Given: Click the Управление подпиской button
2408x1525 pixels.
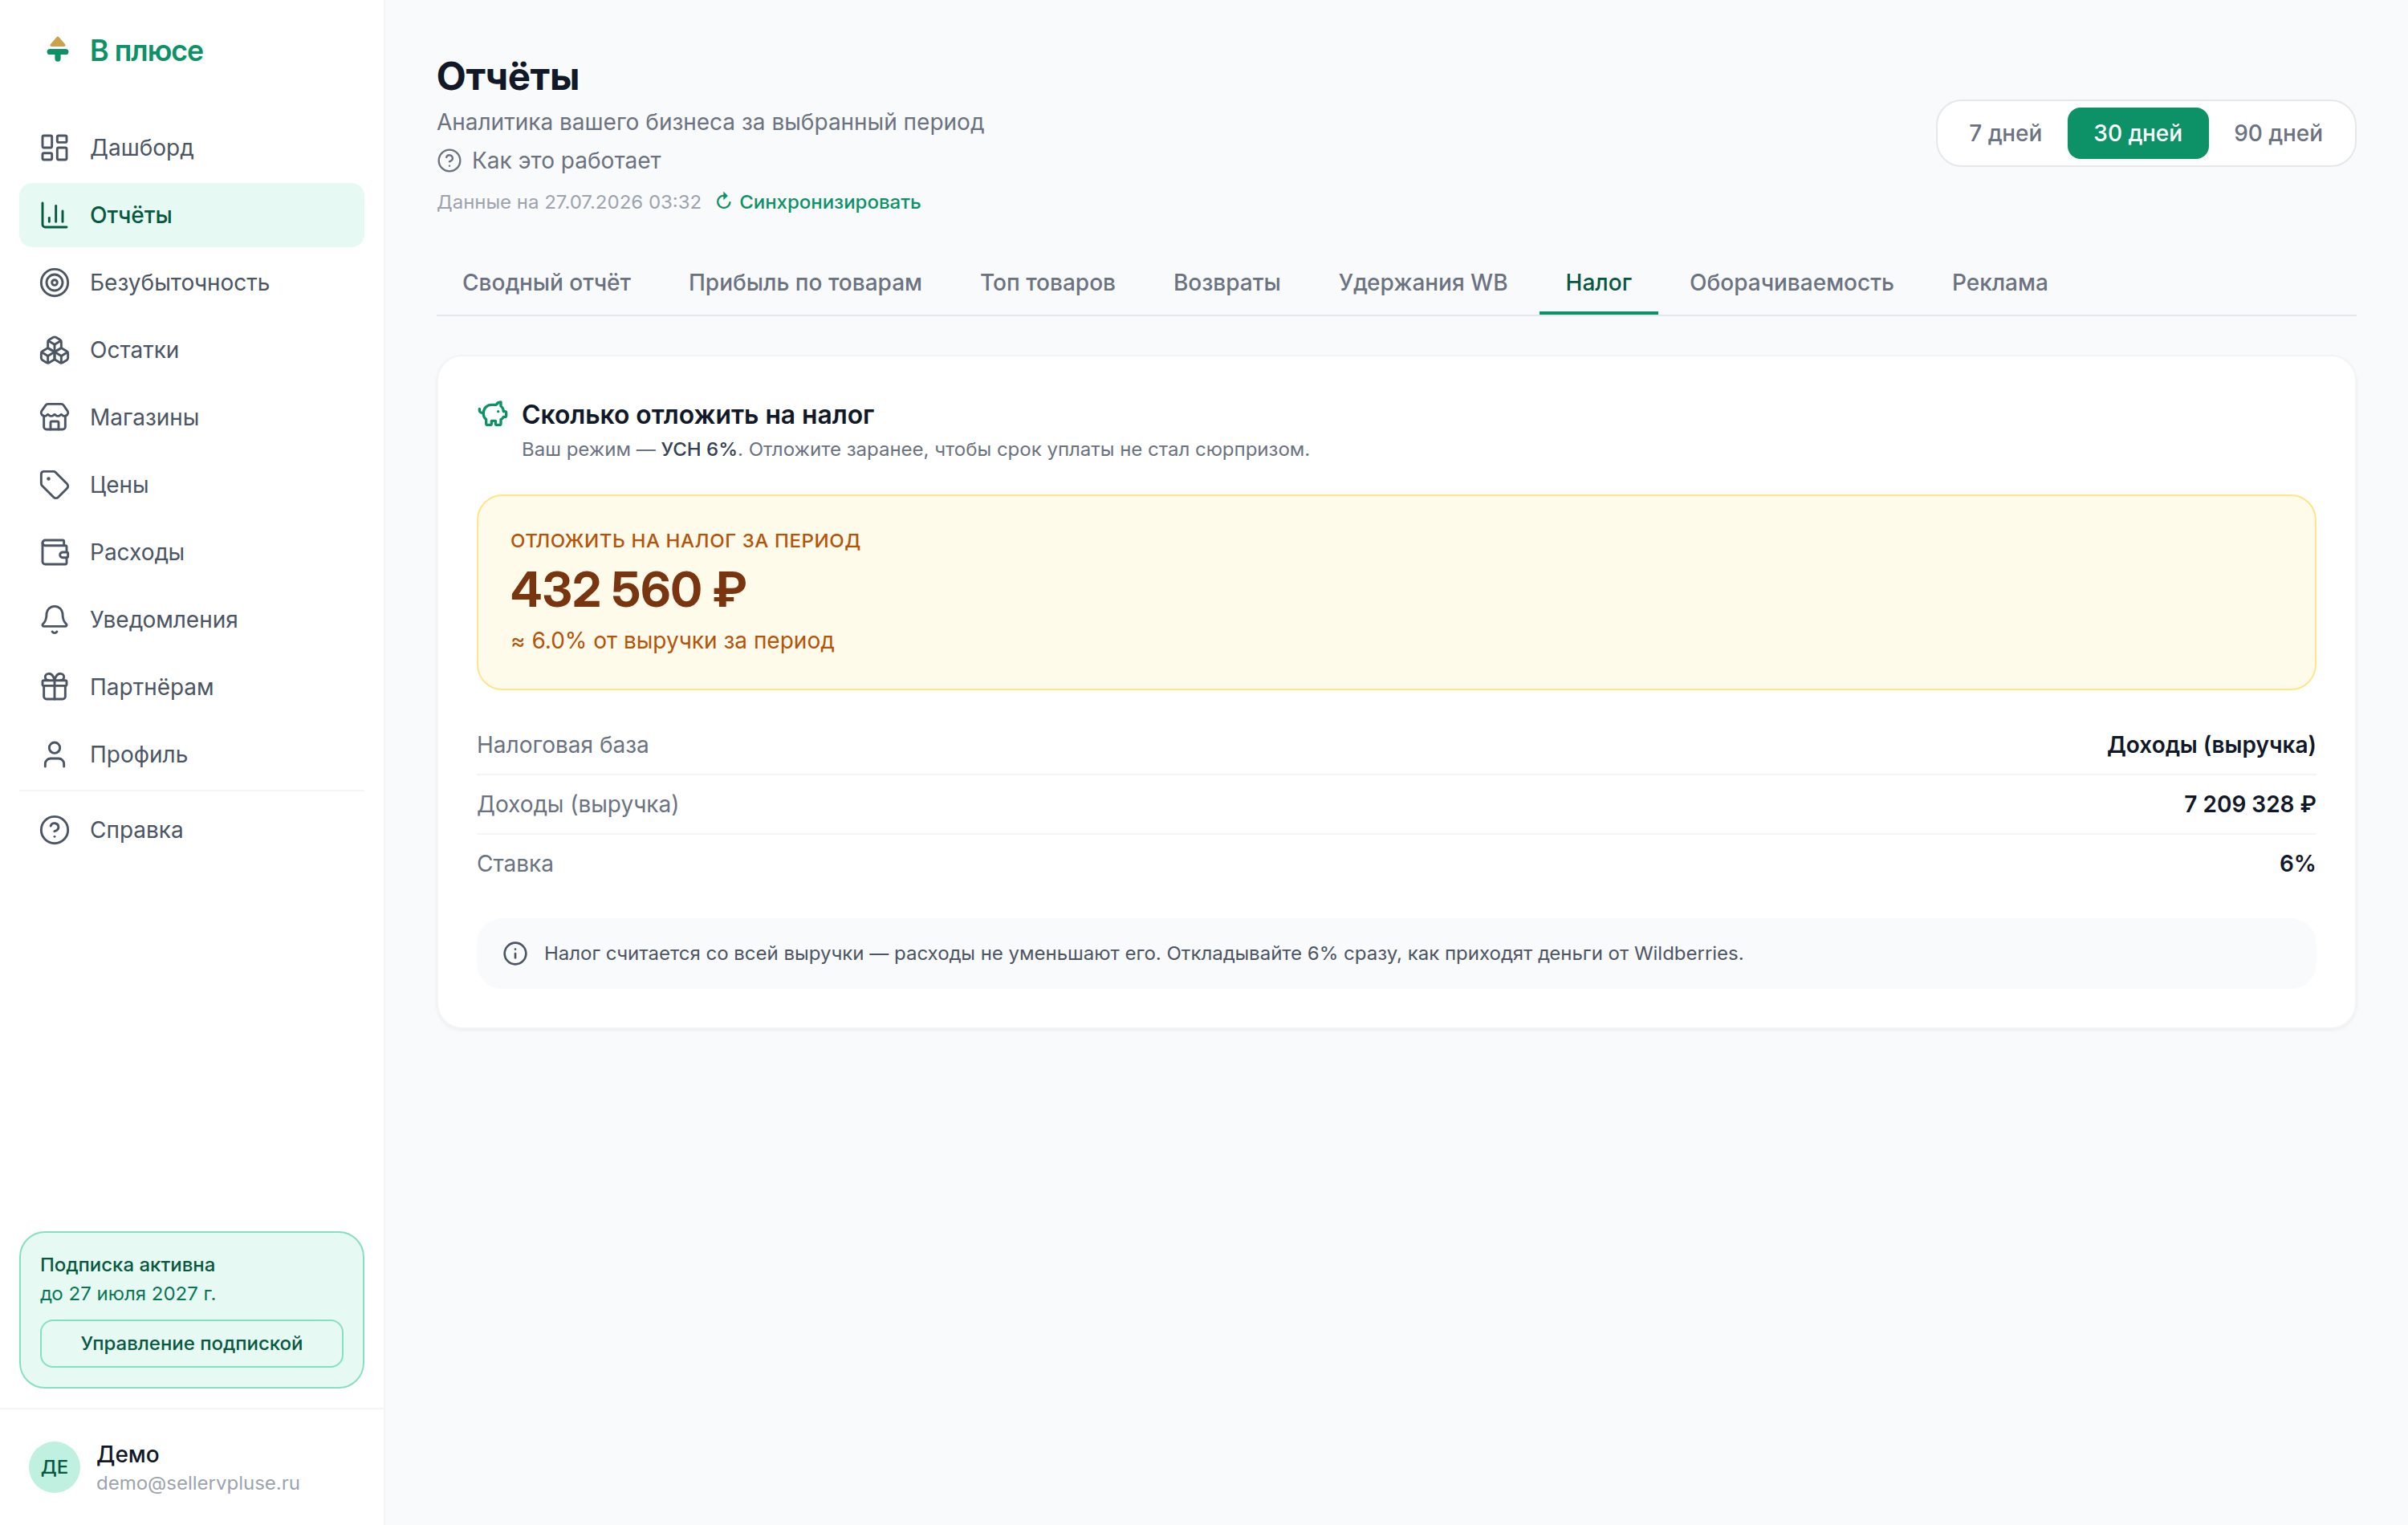Looking at the screenshot, I should (191, 1343).
